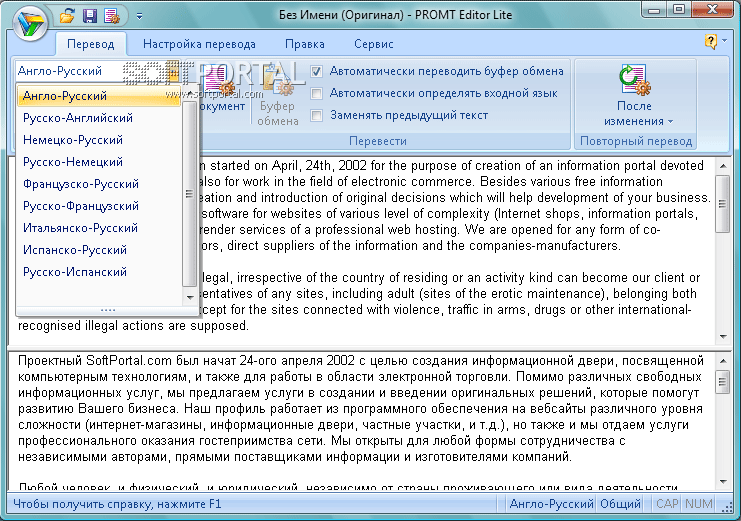This screenshot has width=741, height=521.
Task: Maximize the PROMT Editor Lite window
Action: coord(679,9)
